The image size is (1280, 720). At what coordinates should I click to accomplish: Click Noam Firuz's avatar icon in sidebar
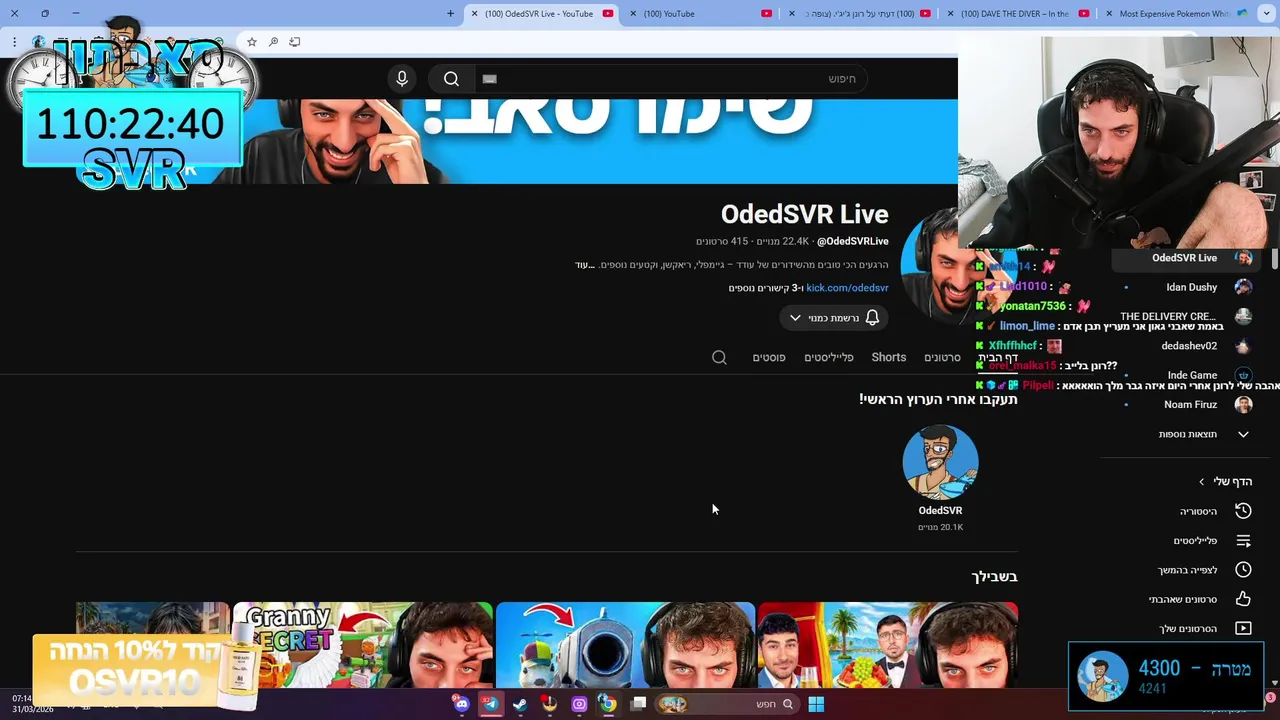click(1243, 404)
